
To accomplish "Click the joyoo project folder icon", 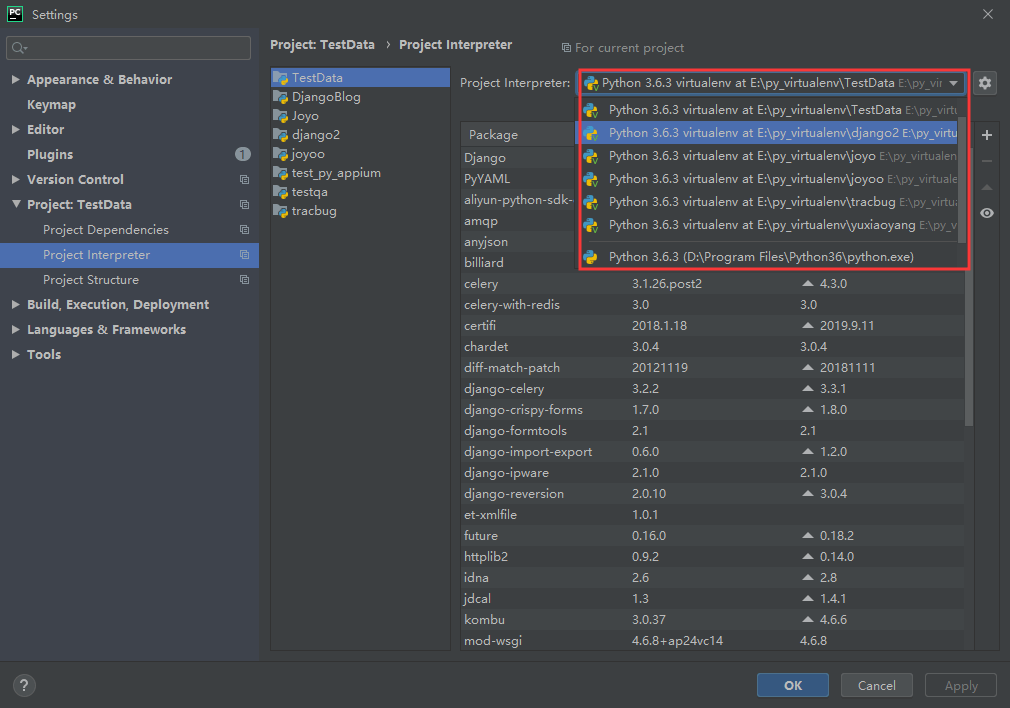I will pyautogui.click(x=280, y=154).
